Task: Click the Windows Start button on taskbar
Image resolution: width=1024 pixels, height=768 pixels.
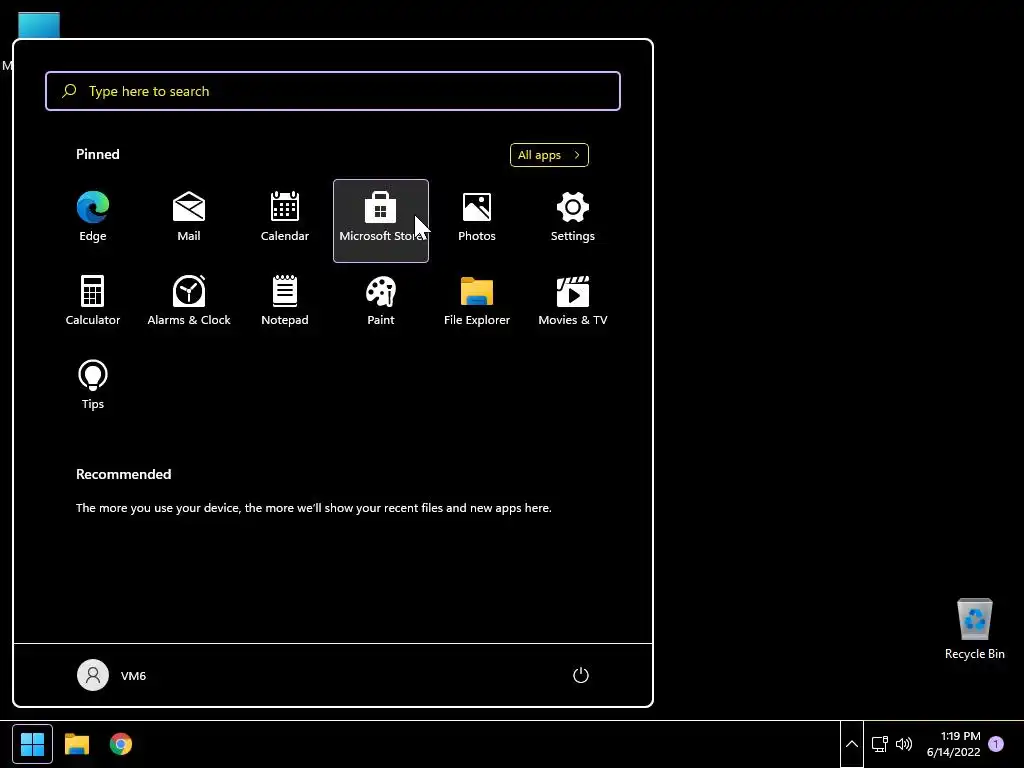Action: click(32, 744)
